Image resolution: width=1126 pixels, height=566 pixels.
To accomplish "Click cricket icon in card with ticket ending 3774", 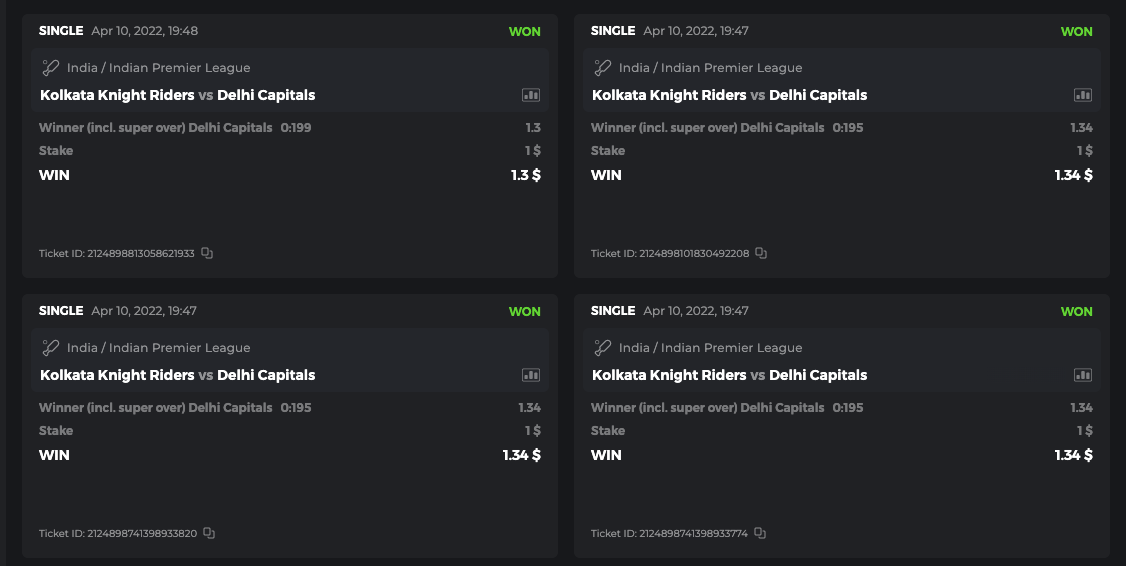I will coord(603,348).
